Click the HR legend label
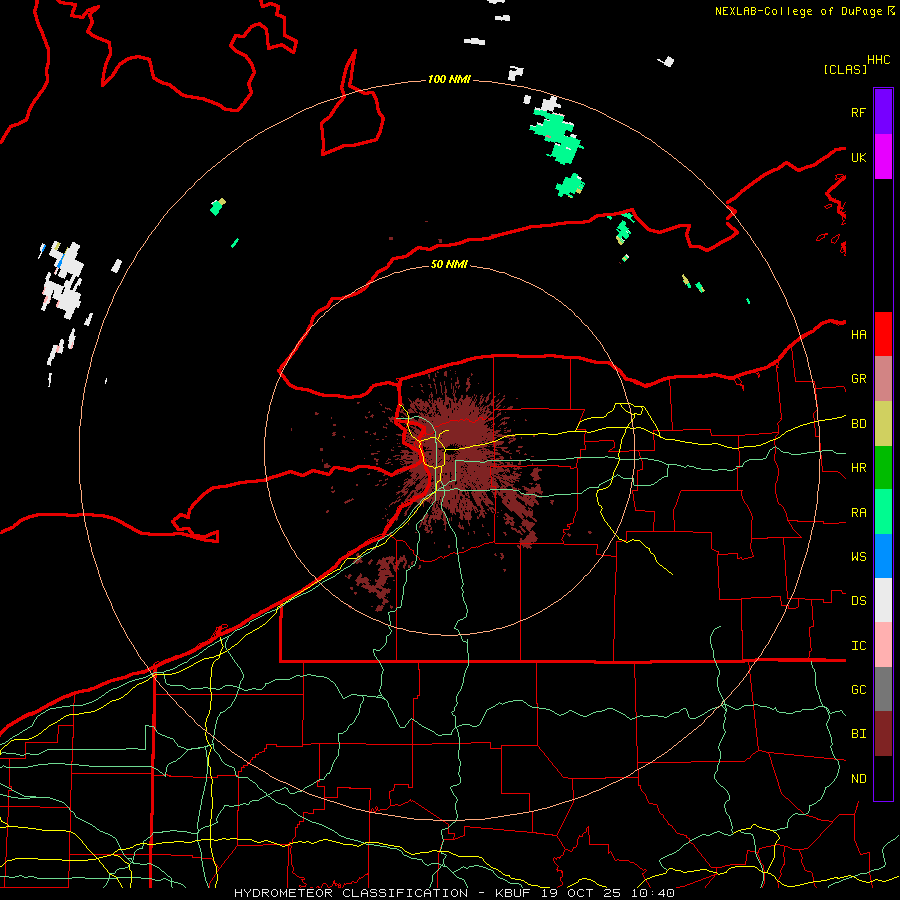900x900 pixels. point(858,468)
